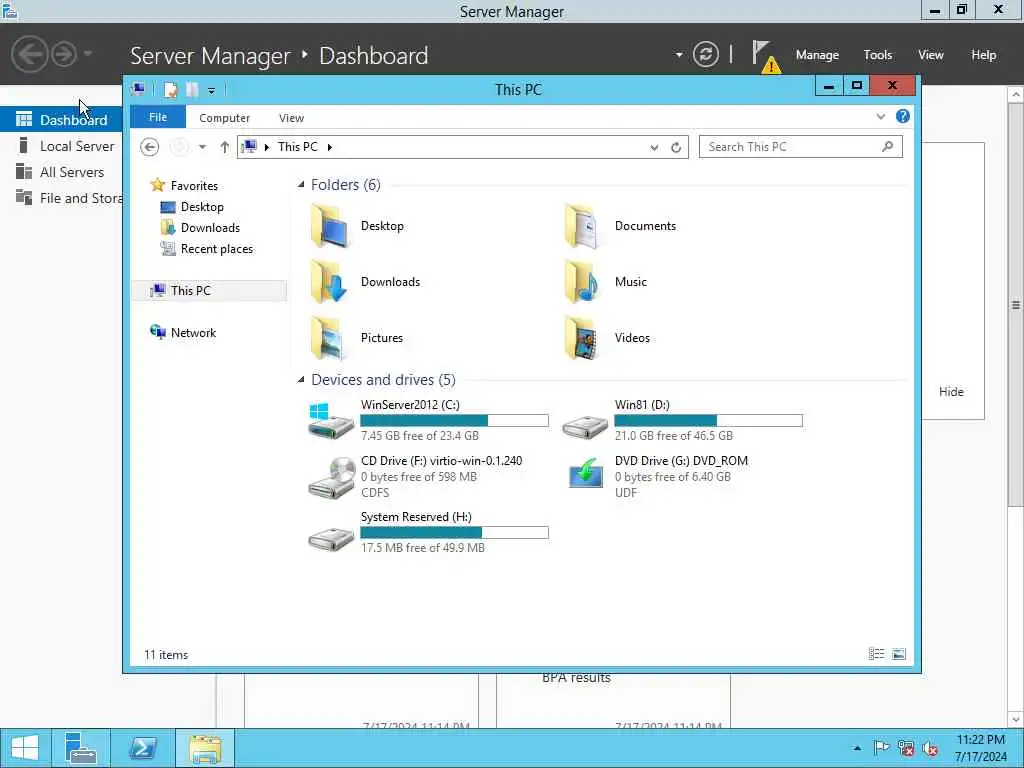Switch to Large icons view in status bar
Screen dimensions: 1024x768
pyautogui.click(x=899, y=654)
